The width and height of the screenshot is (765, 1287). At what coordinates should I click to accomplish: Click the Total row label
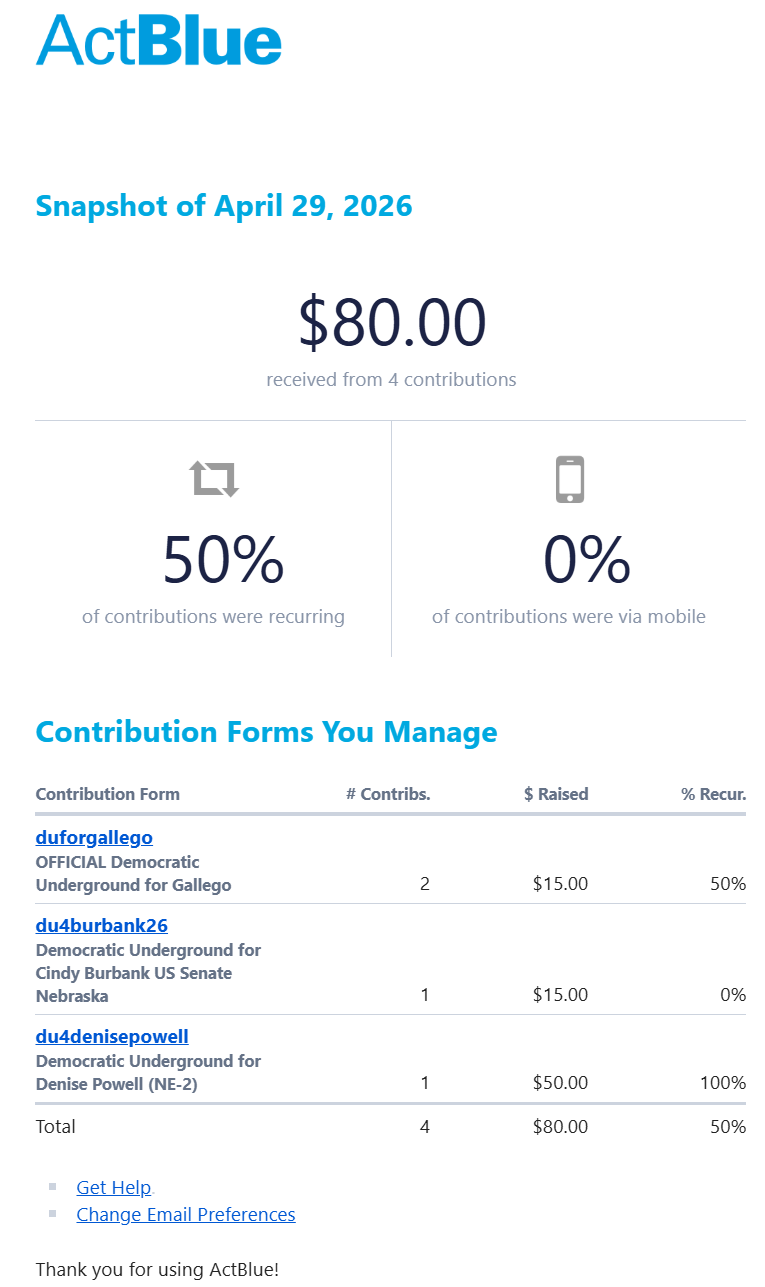click(x=56, y=1127)
